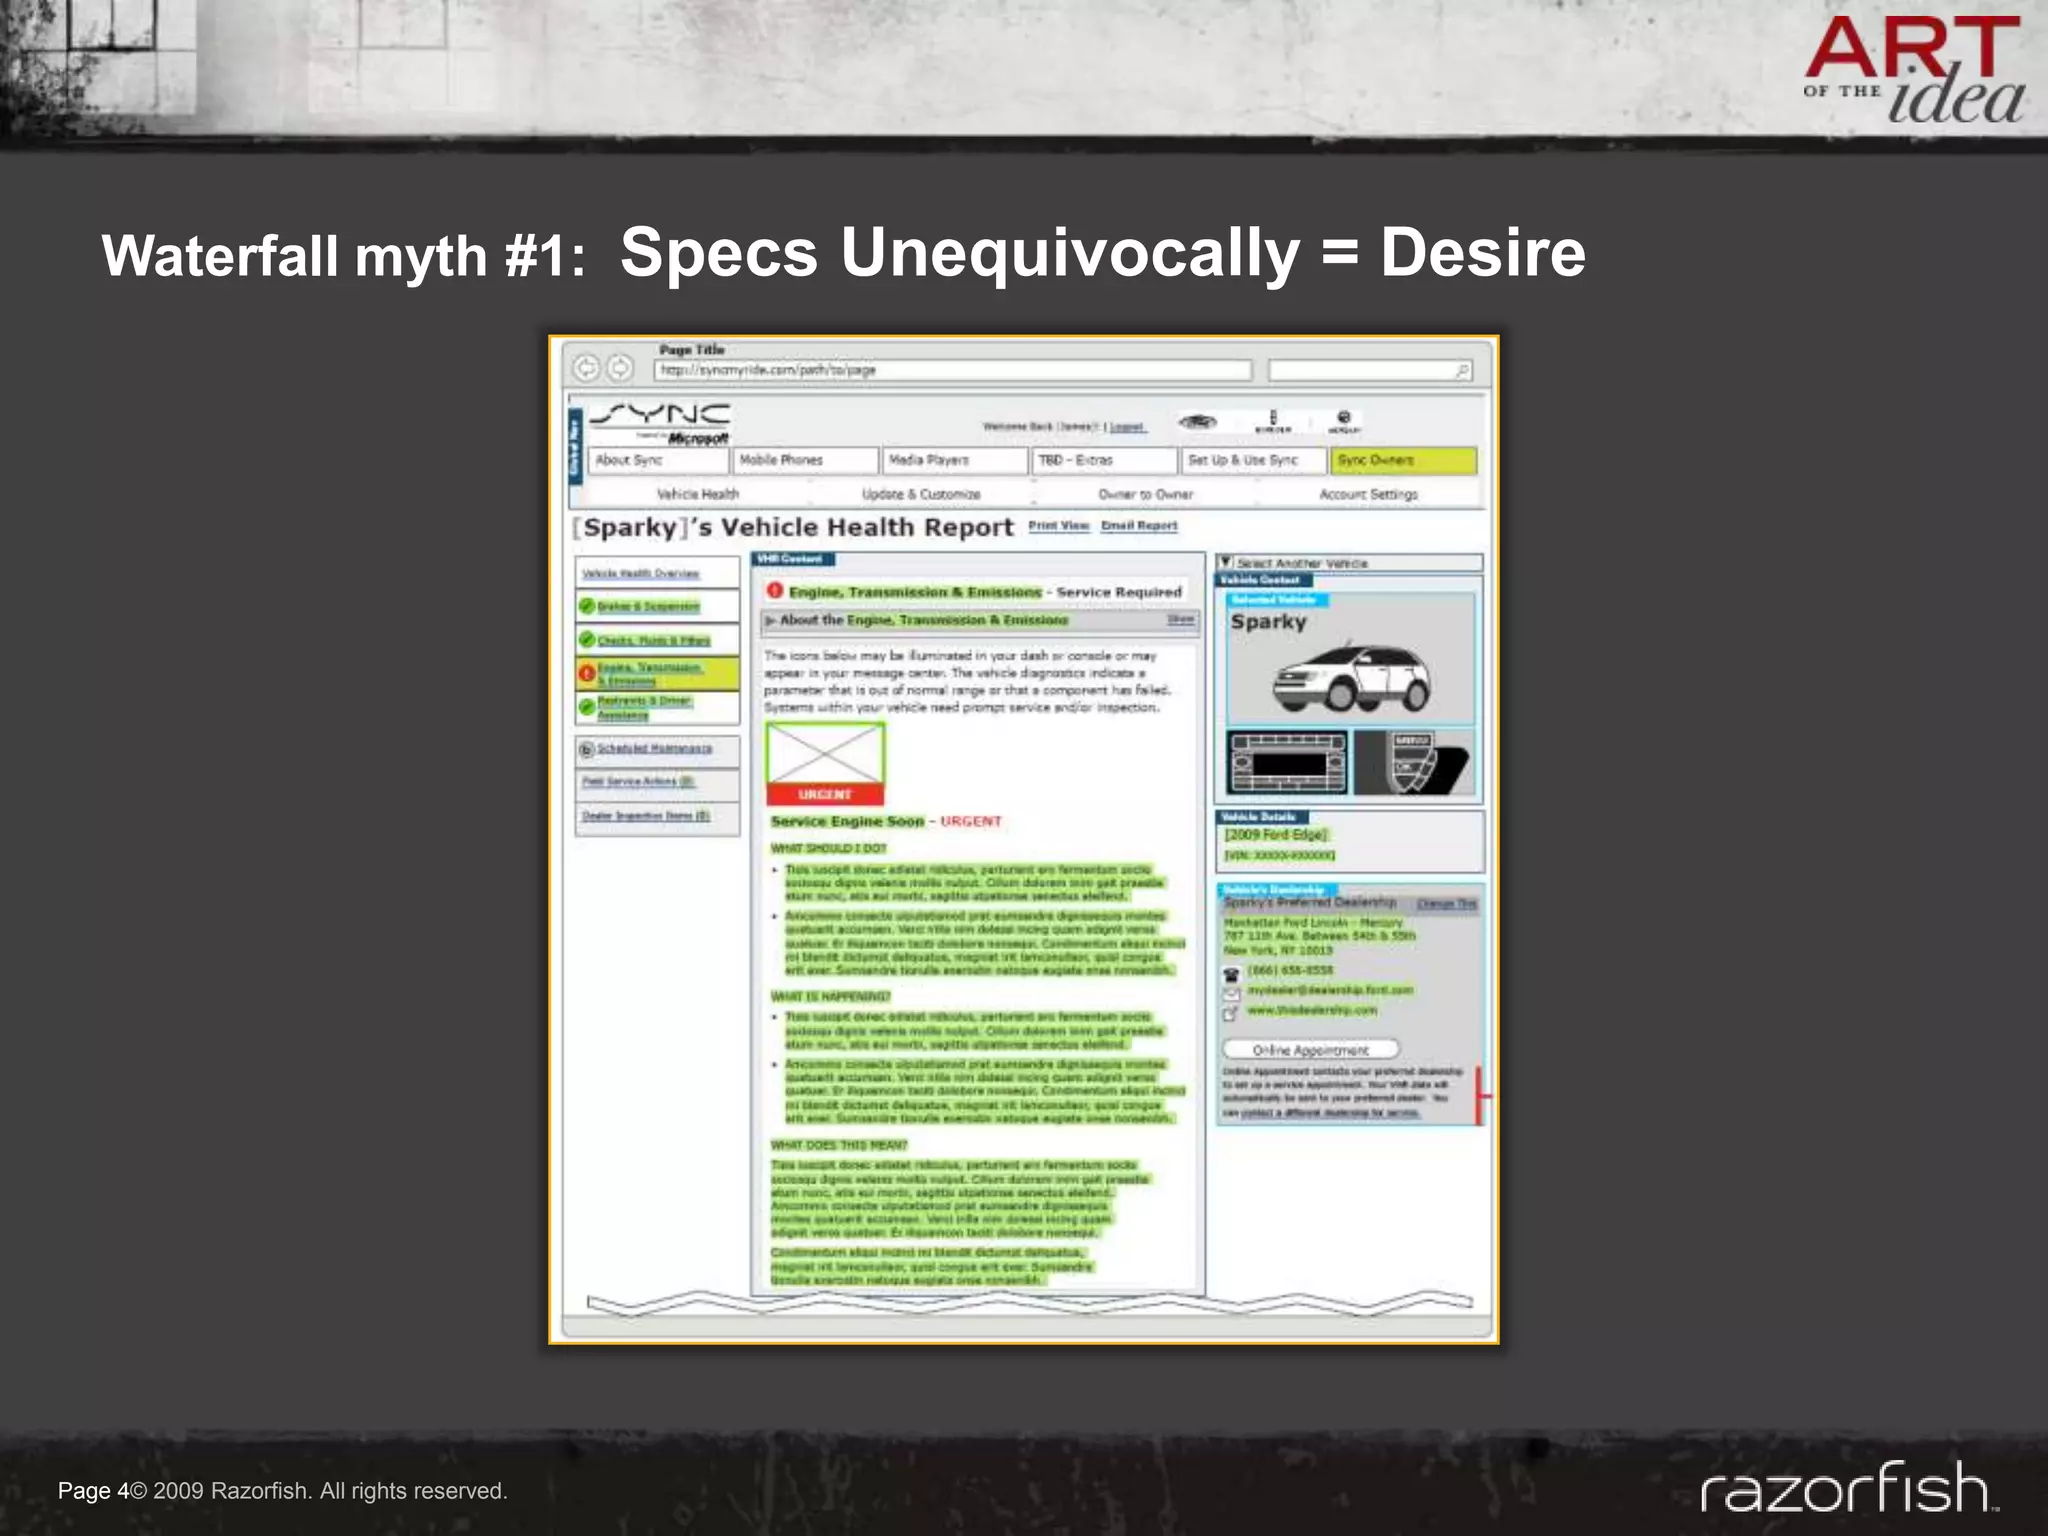Click the Mercury brand logo
The width and height of the screenshot is (2048, 1536).
point(1344,421)
